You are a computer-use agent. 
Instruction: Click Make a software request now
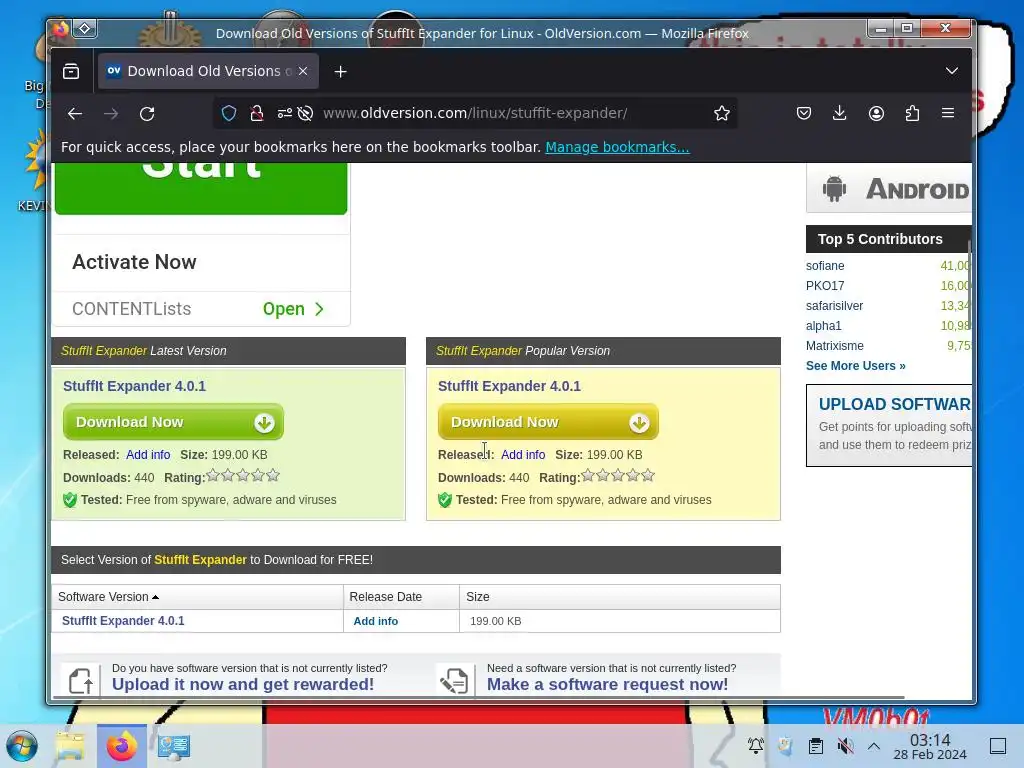point(607,684)
